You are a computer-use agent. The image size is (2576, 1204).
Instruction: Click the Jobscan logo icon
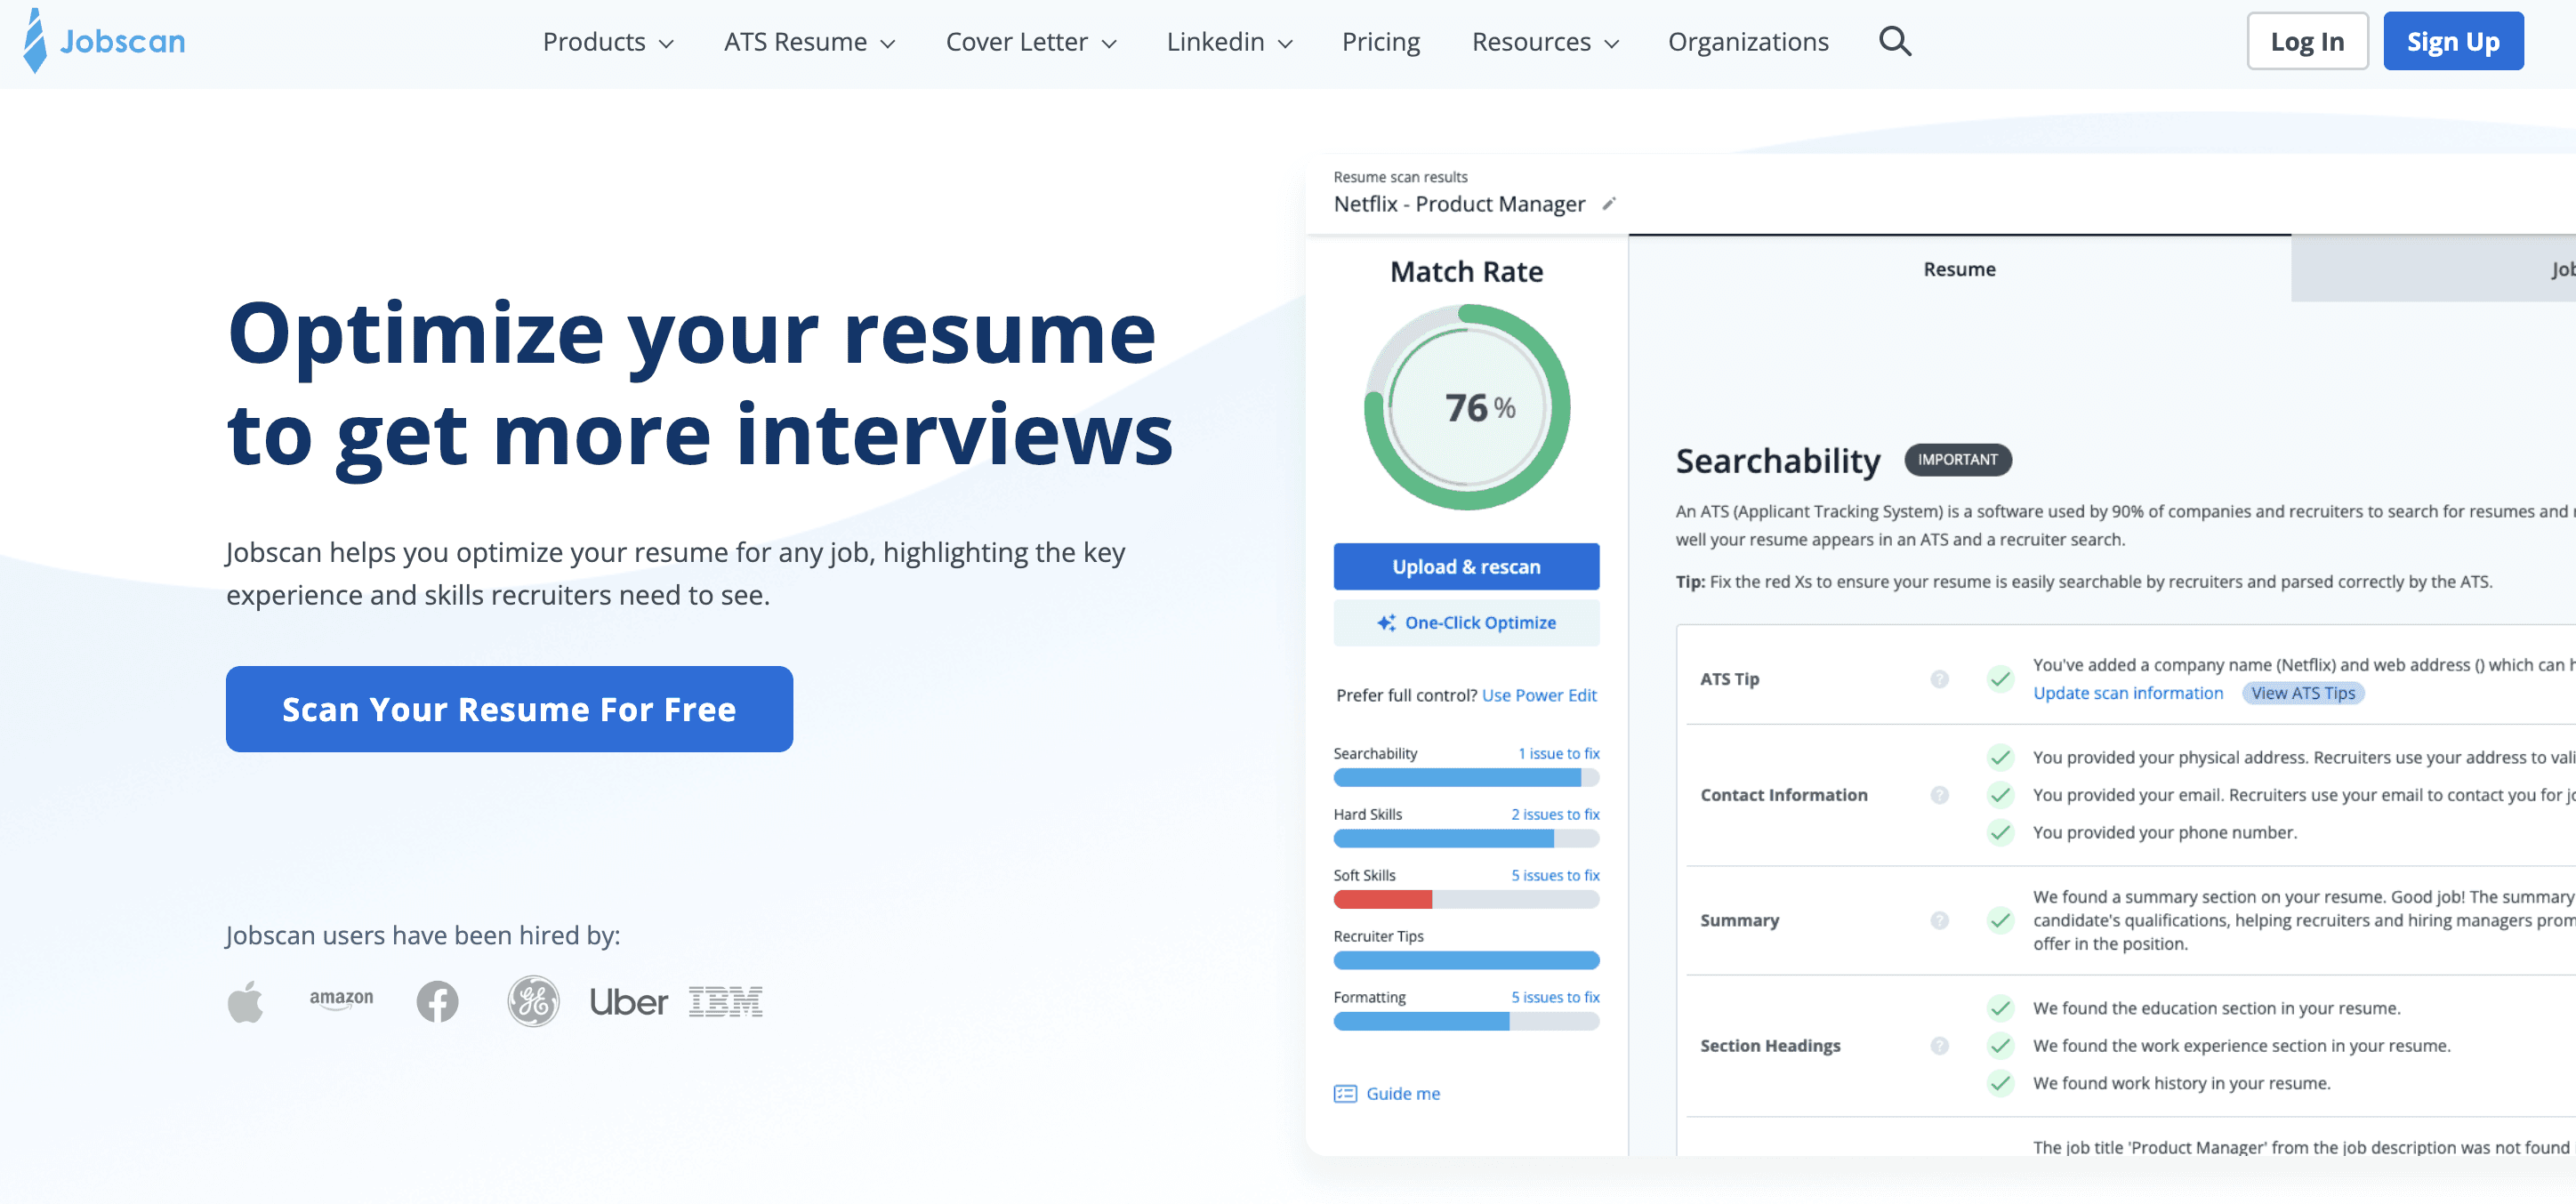tap(35, 41)
